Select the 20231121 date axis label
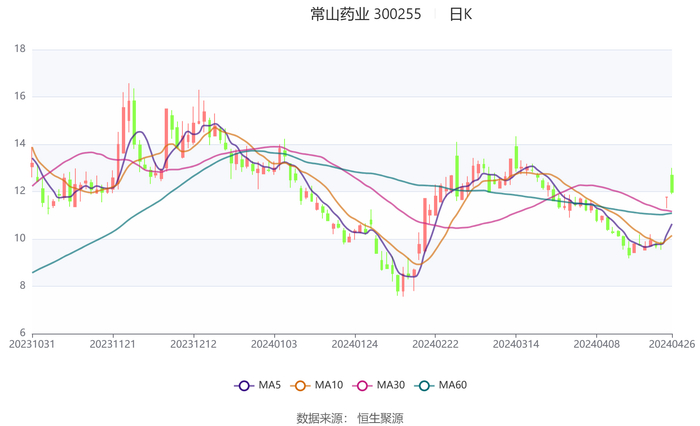The width and height of the screenshot is (700, 426). 113,344
